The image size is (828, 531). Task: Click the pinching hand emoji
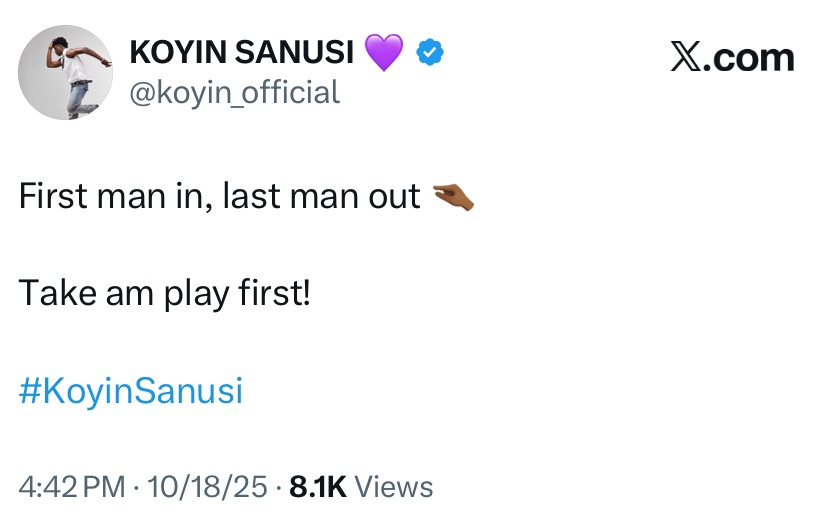tap(452, 198)
